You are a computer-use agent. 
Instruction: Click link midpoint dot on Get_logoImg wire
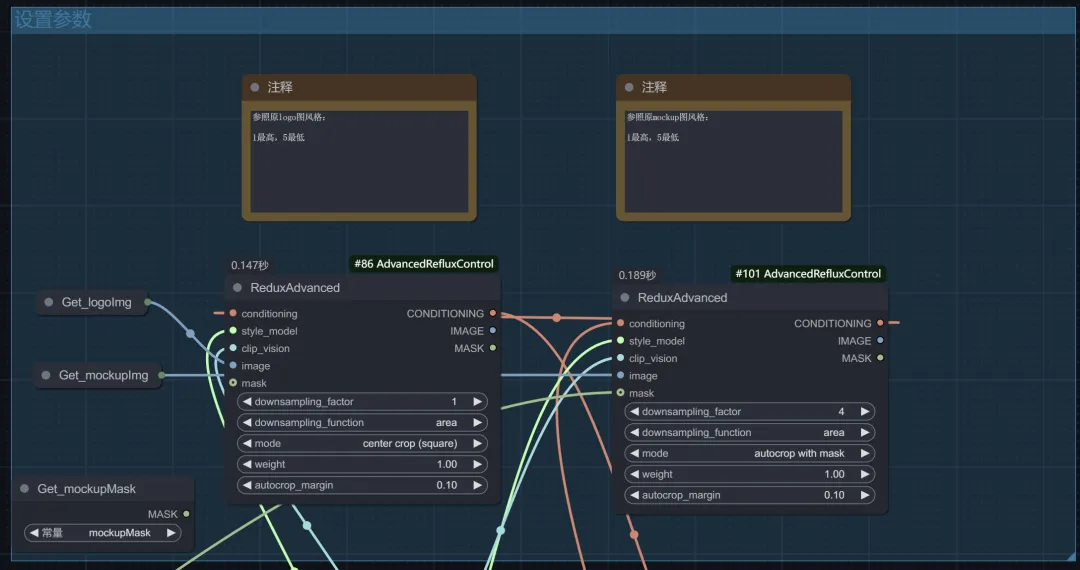coord(190,334)
